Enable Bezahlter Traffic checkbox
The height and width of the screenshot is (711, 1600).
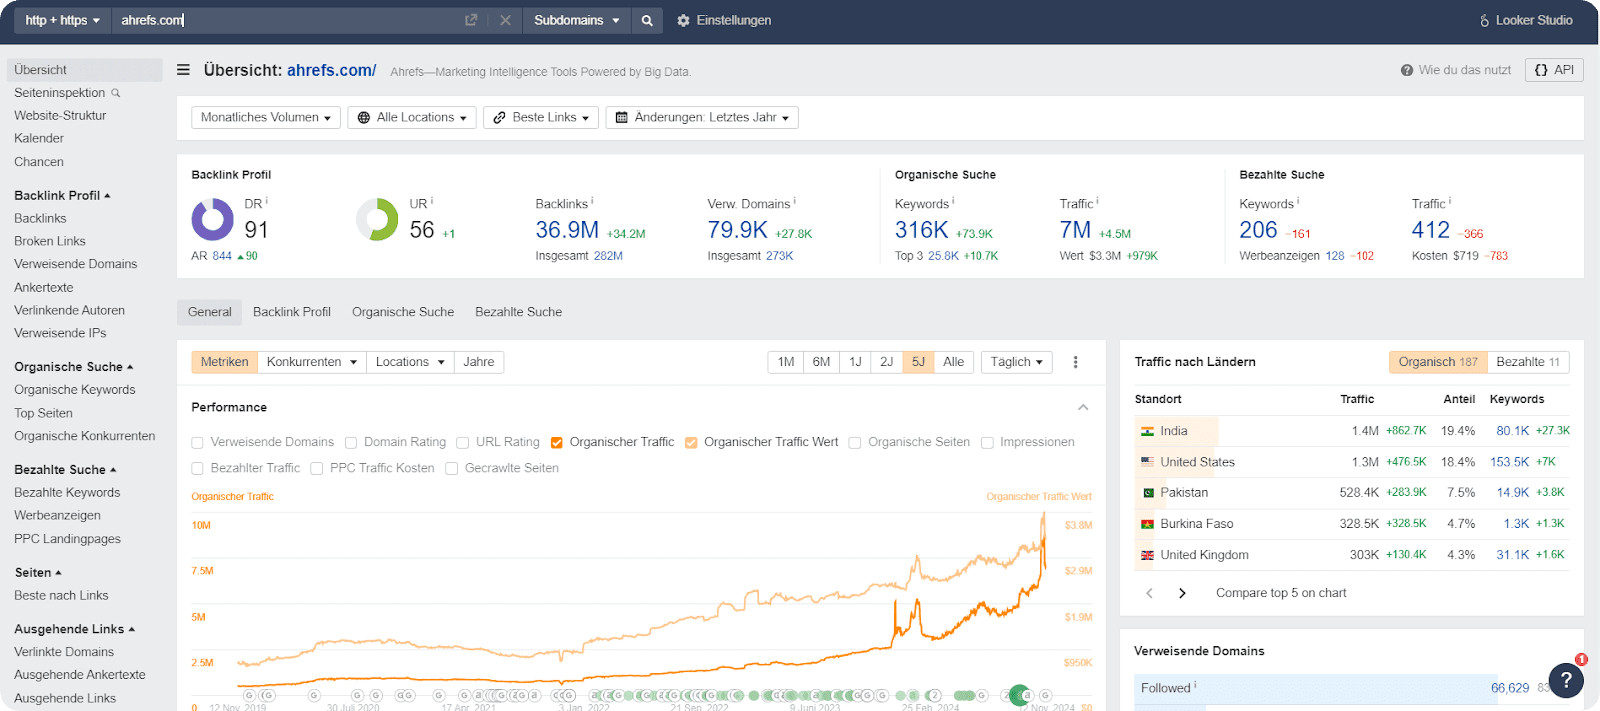pos(197,469)
